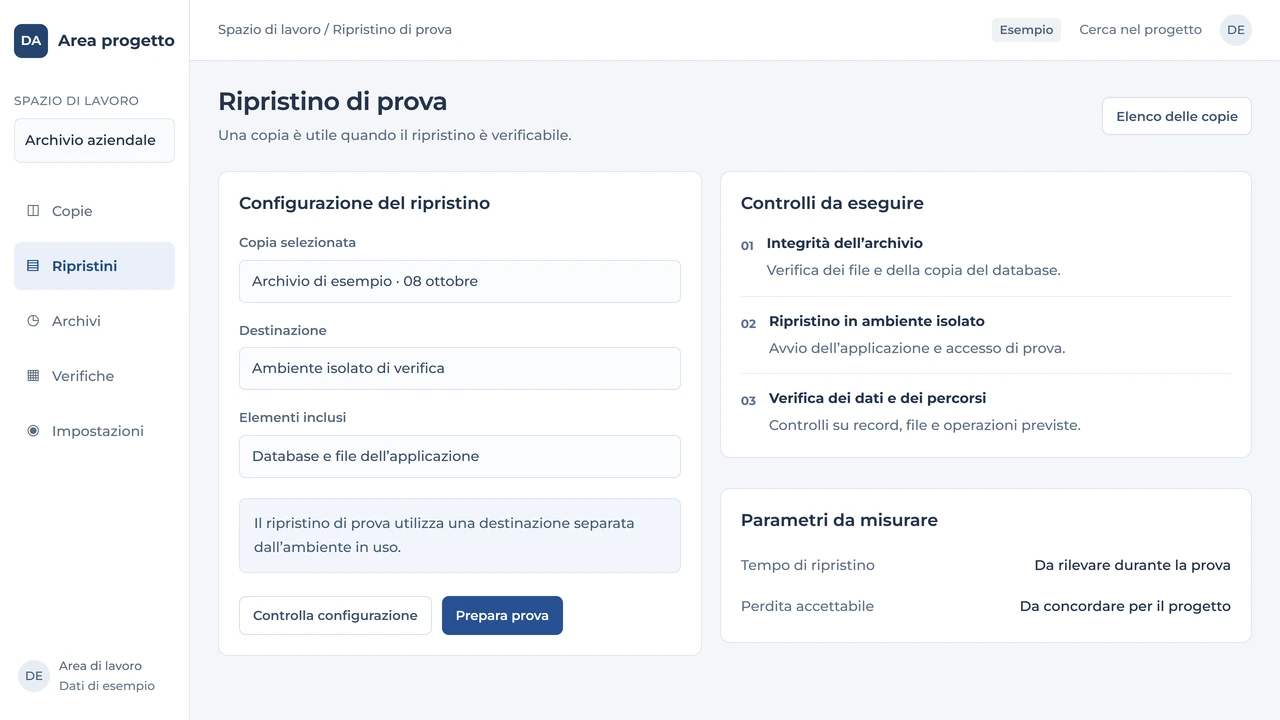Open the Destinazione field
This screenshot has width=1280, height=720.
[x=460, y=368]
